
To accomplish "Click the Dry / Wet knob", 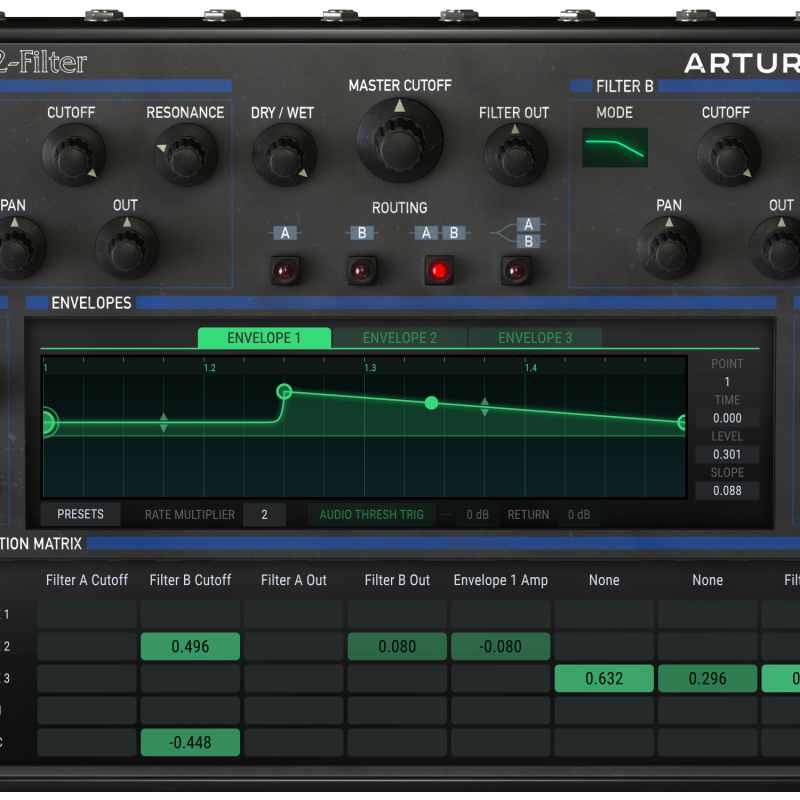I will tap(285, 155).
